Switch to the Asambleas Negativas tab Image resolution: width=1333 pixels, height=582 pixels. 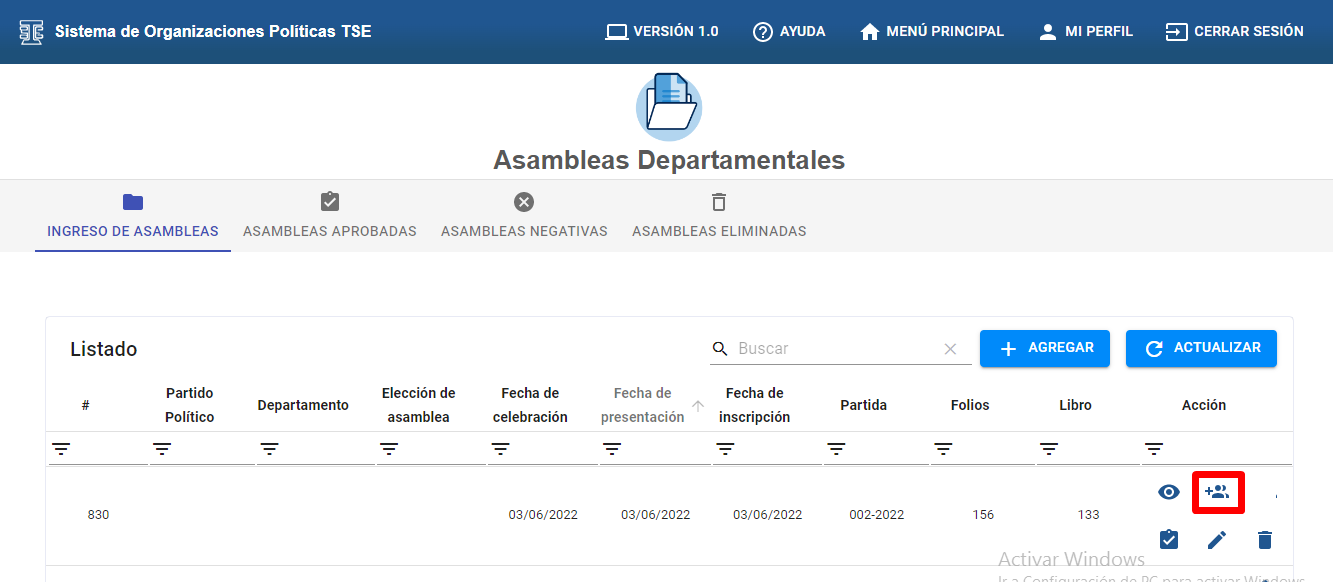tap(524, 216)
